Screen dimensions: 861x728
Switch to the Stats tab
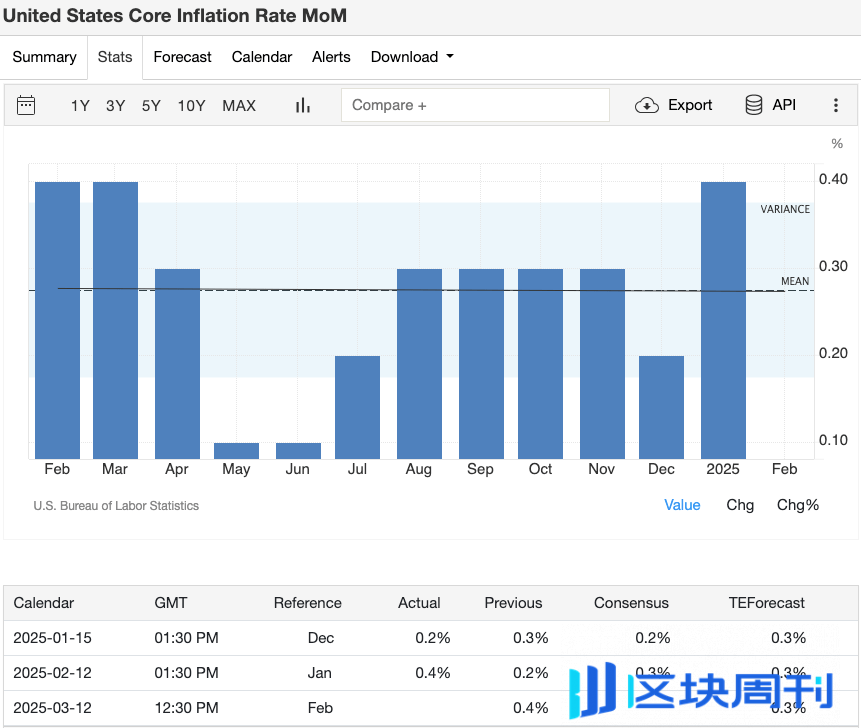(x=115, y=57)
